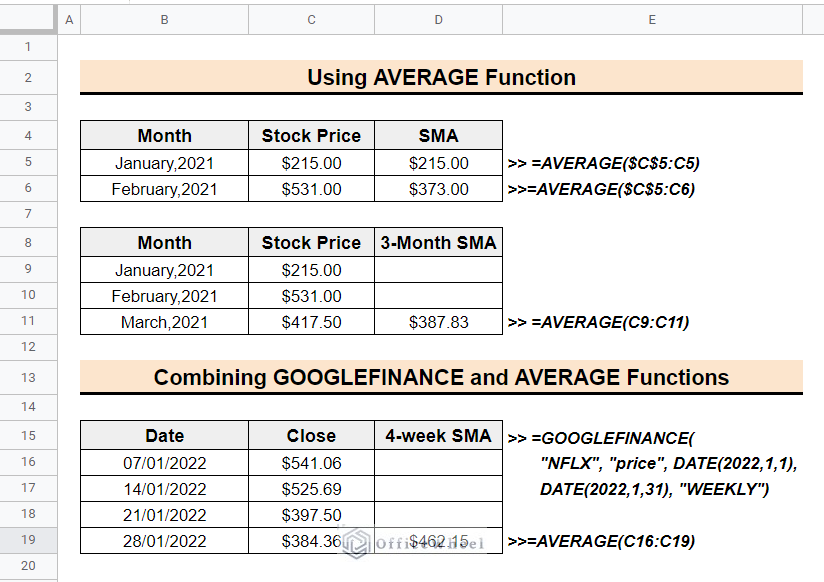Select the $525.69 close price
Screen dimensions: 824x582
point(312,489)
